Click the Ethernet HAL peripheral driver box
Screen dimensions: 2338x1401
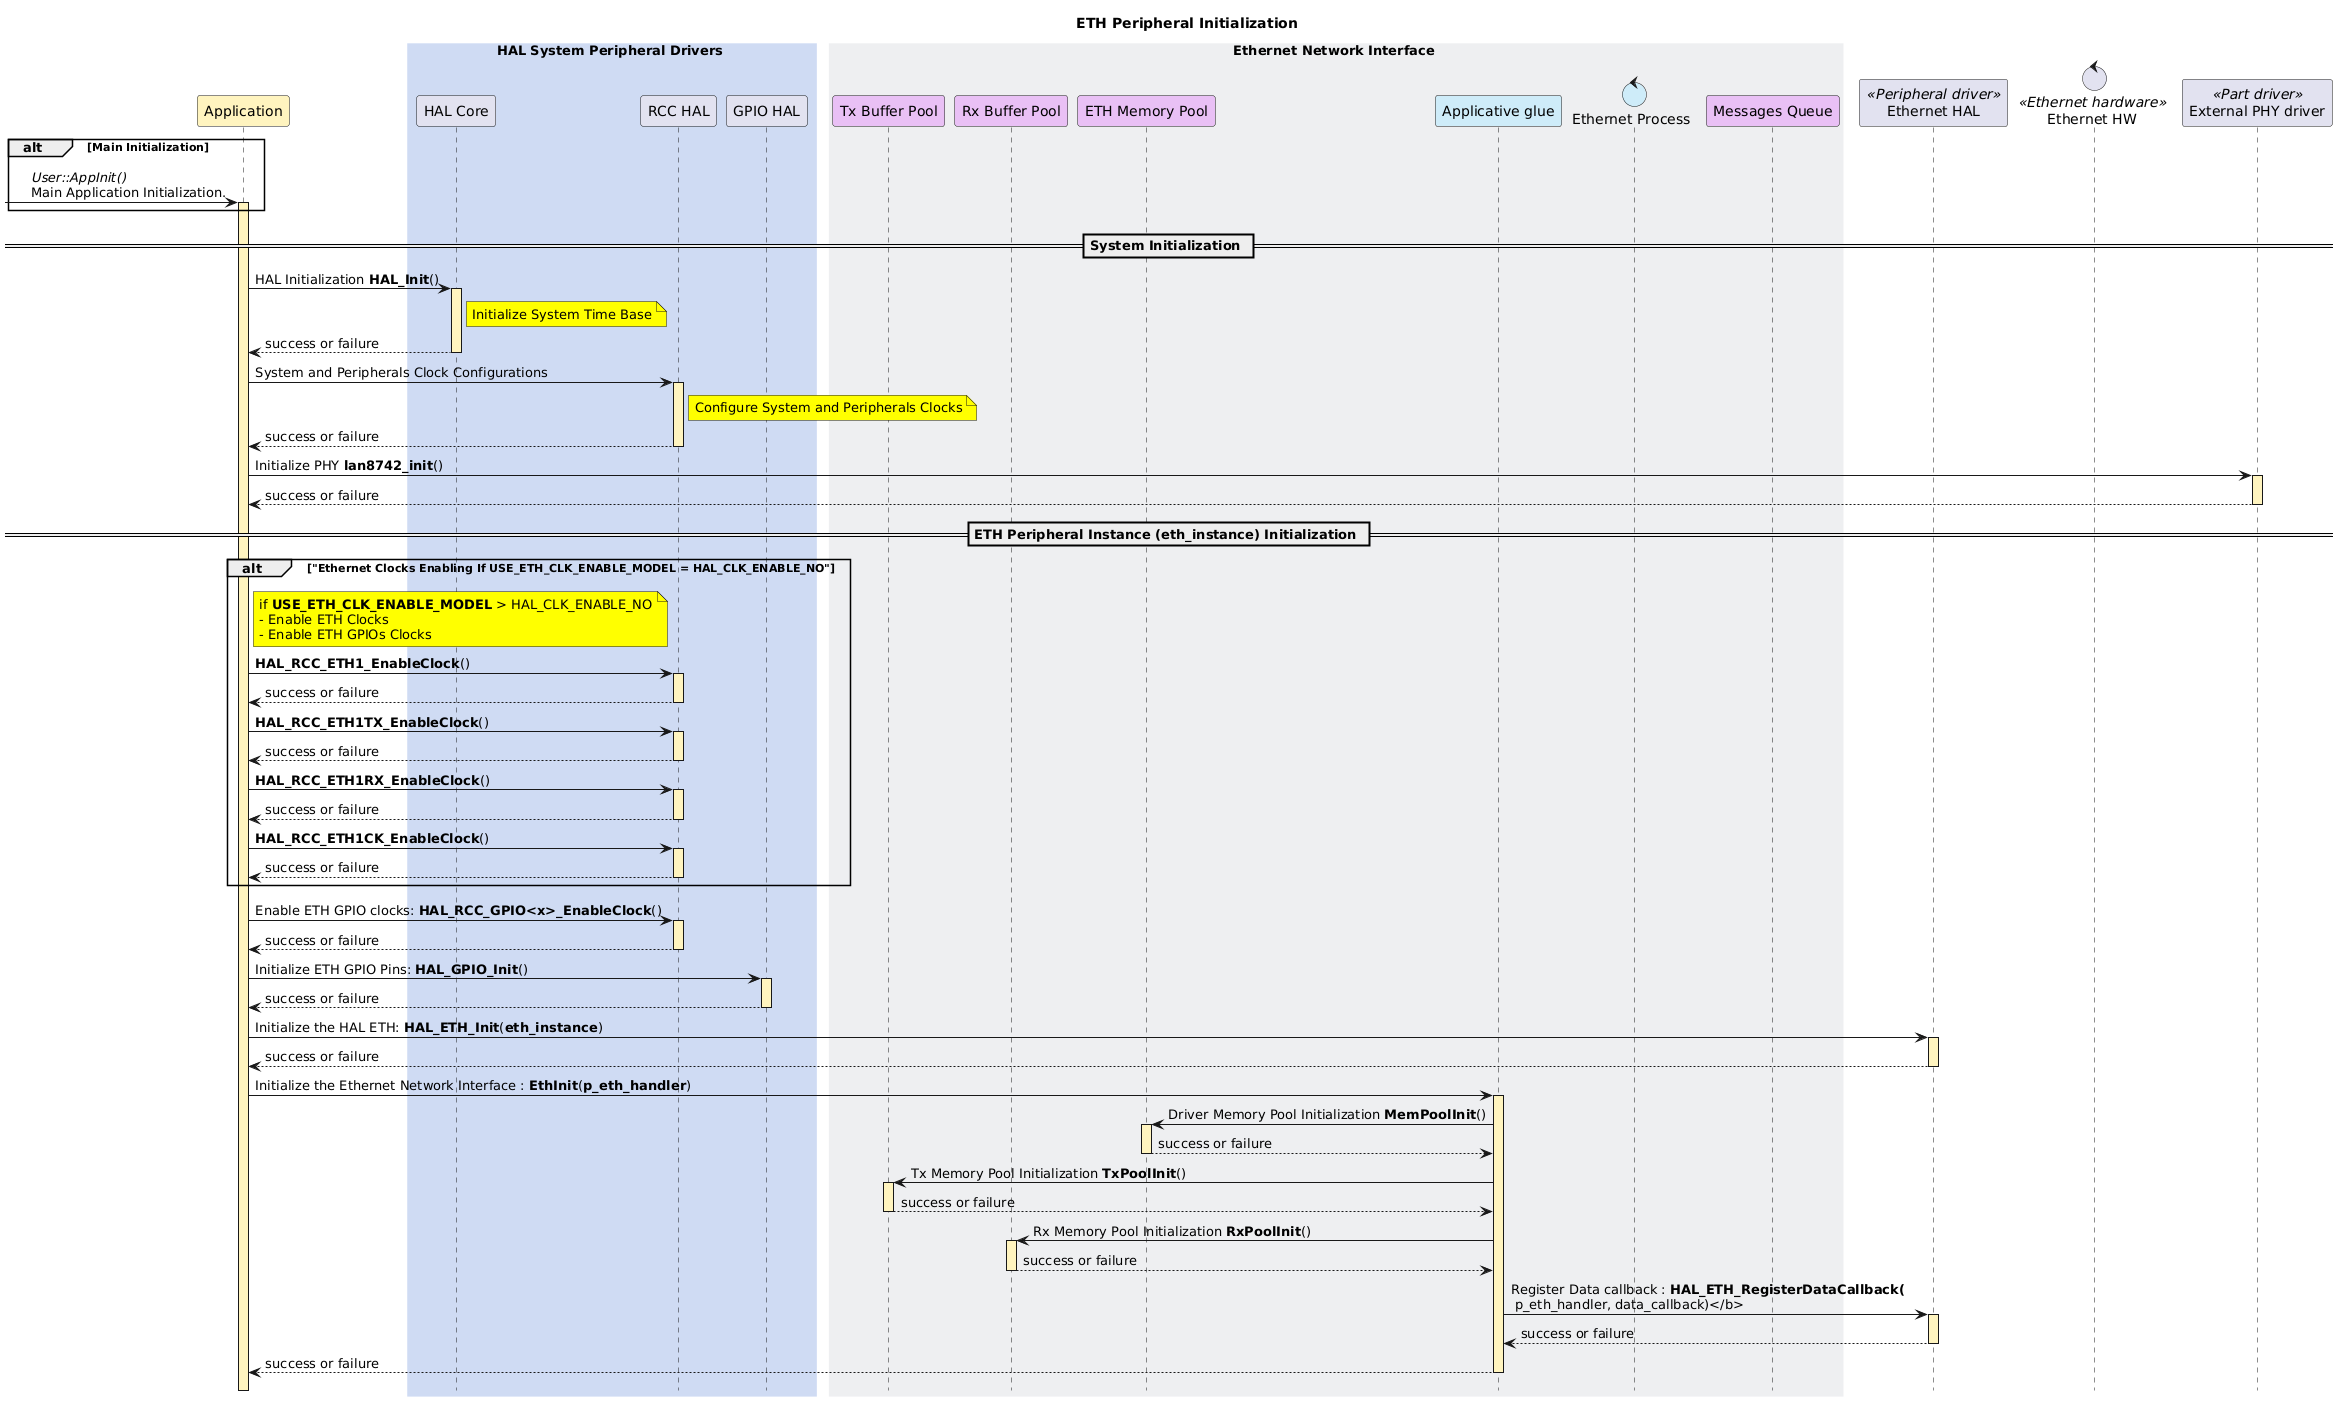pos(1932,103)
